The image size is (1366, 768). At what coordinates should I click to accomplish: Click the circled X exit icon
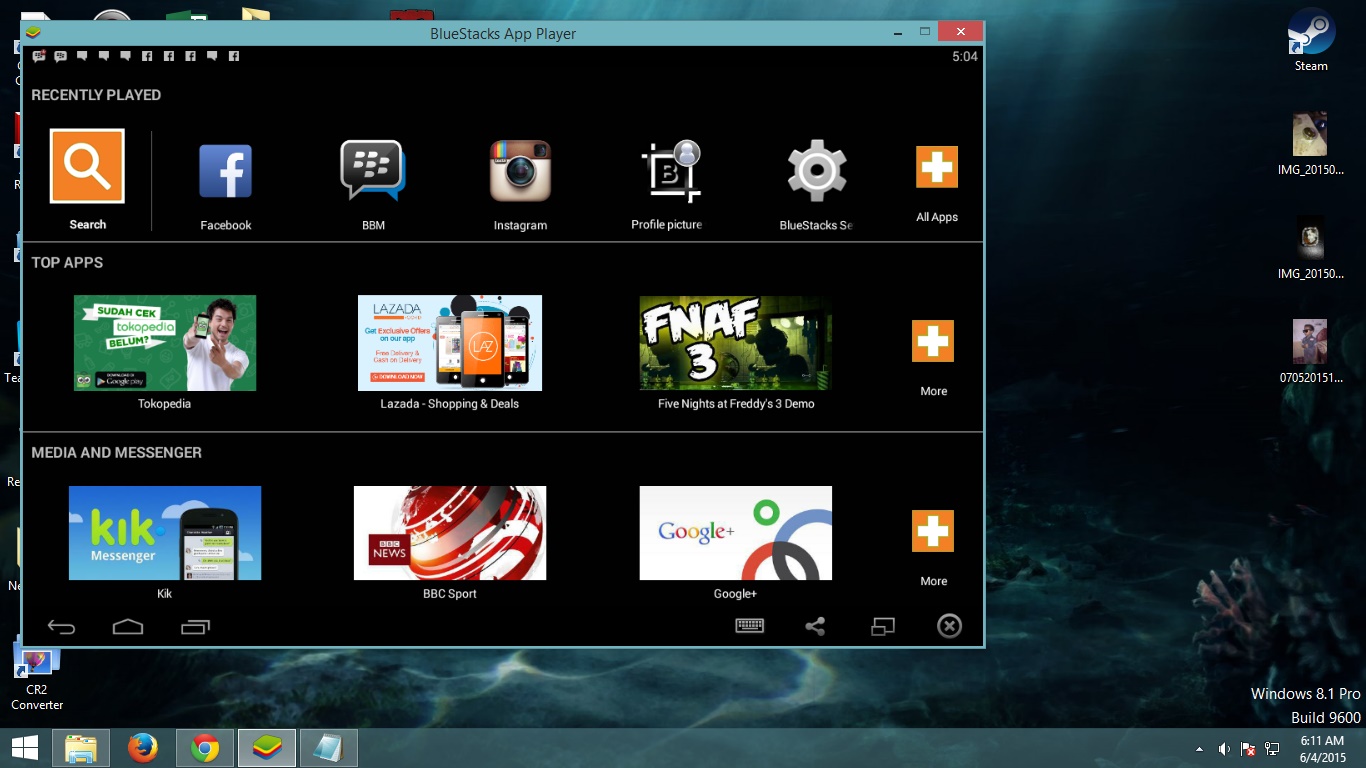coord(949,626)
